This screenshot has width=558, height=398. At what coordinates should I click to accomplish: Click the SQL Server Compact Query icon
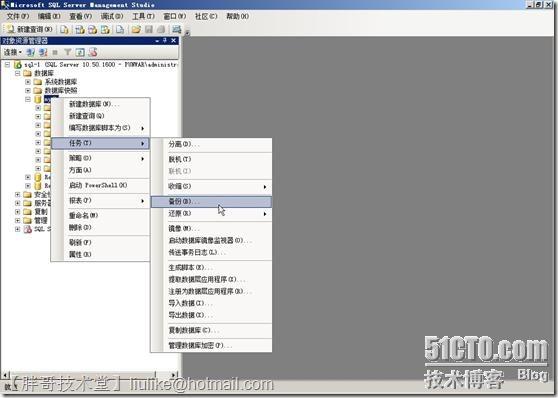coord(120,30)
